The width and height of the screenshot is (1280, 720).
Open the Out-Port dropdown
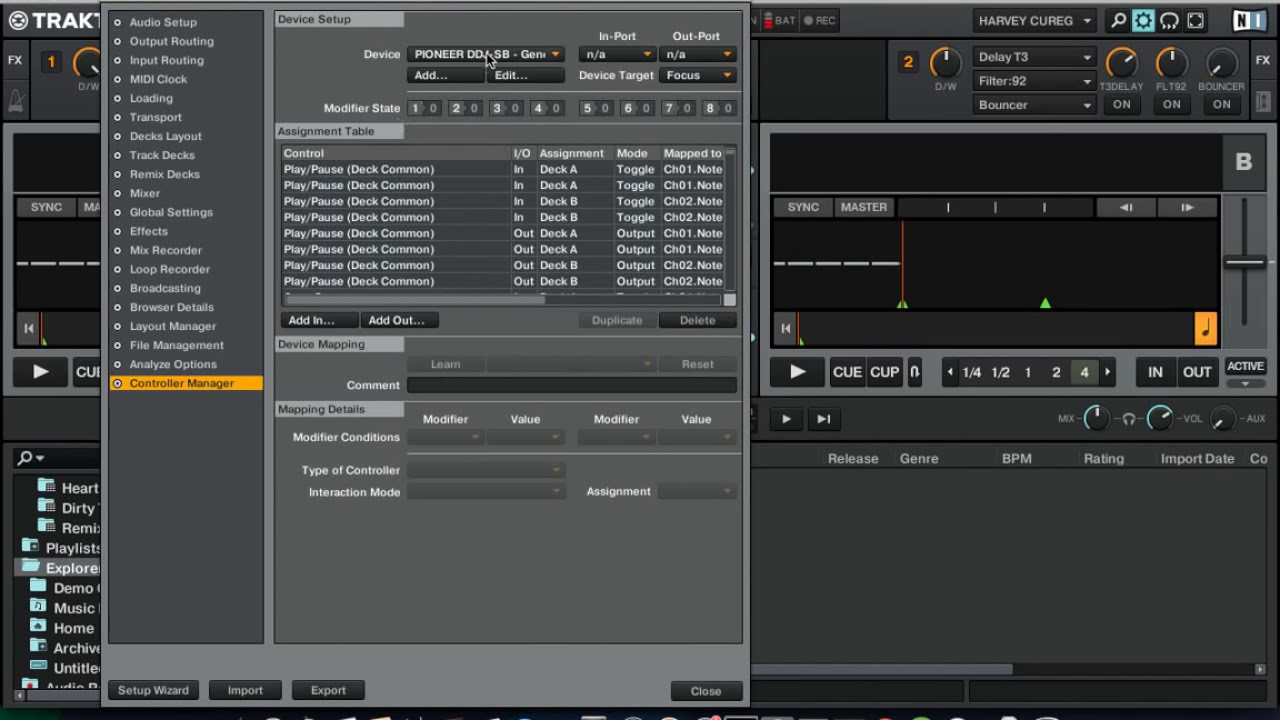click(x=697, y=54)
